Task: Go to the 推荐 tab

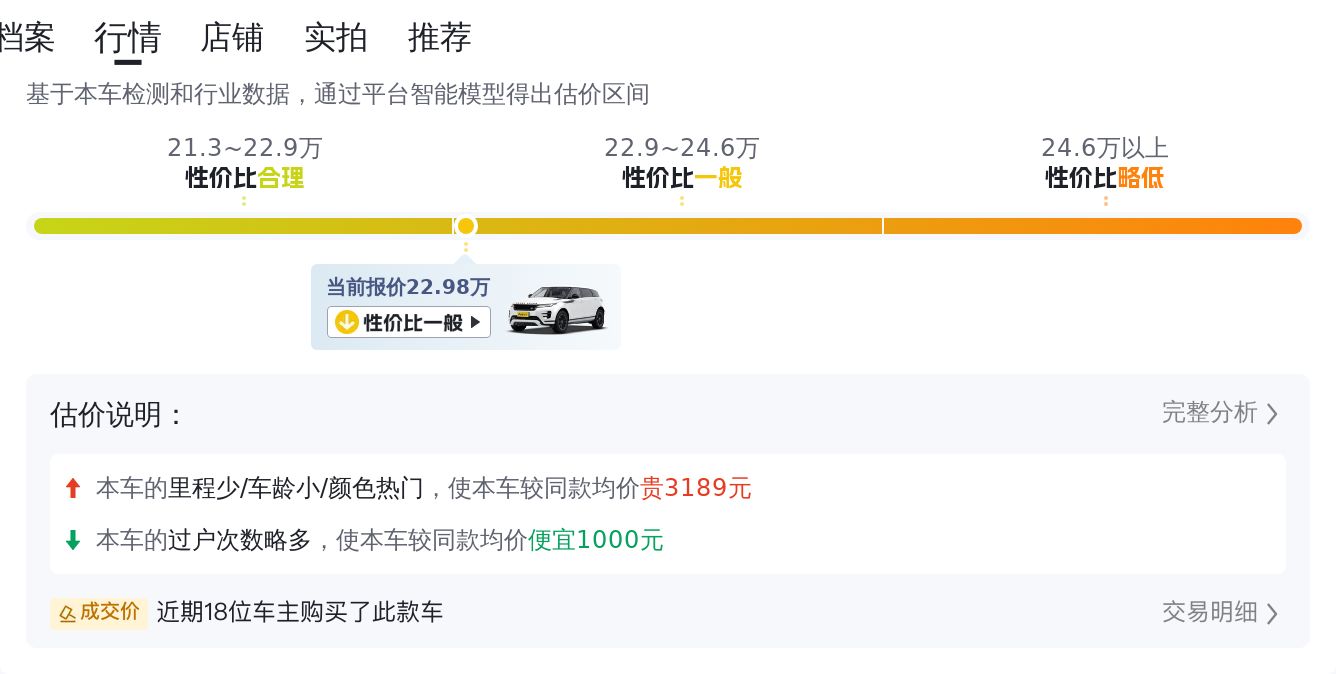Action: (x=440, y=38)
